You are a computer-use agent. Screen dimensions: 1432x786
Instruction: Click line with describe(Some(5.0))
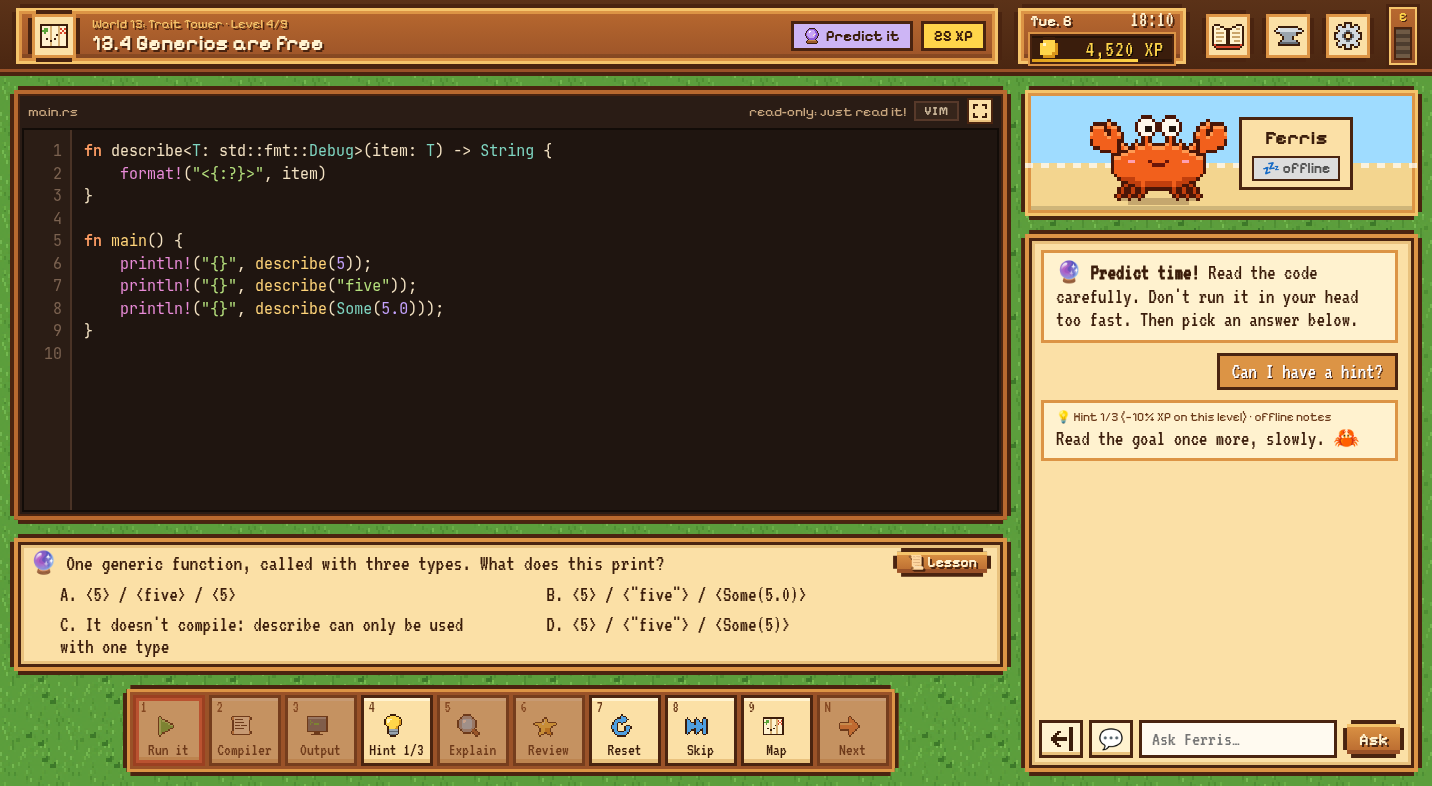pyautogui.click(x=281, y=308)
